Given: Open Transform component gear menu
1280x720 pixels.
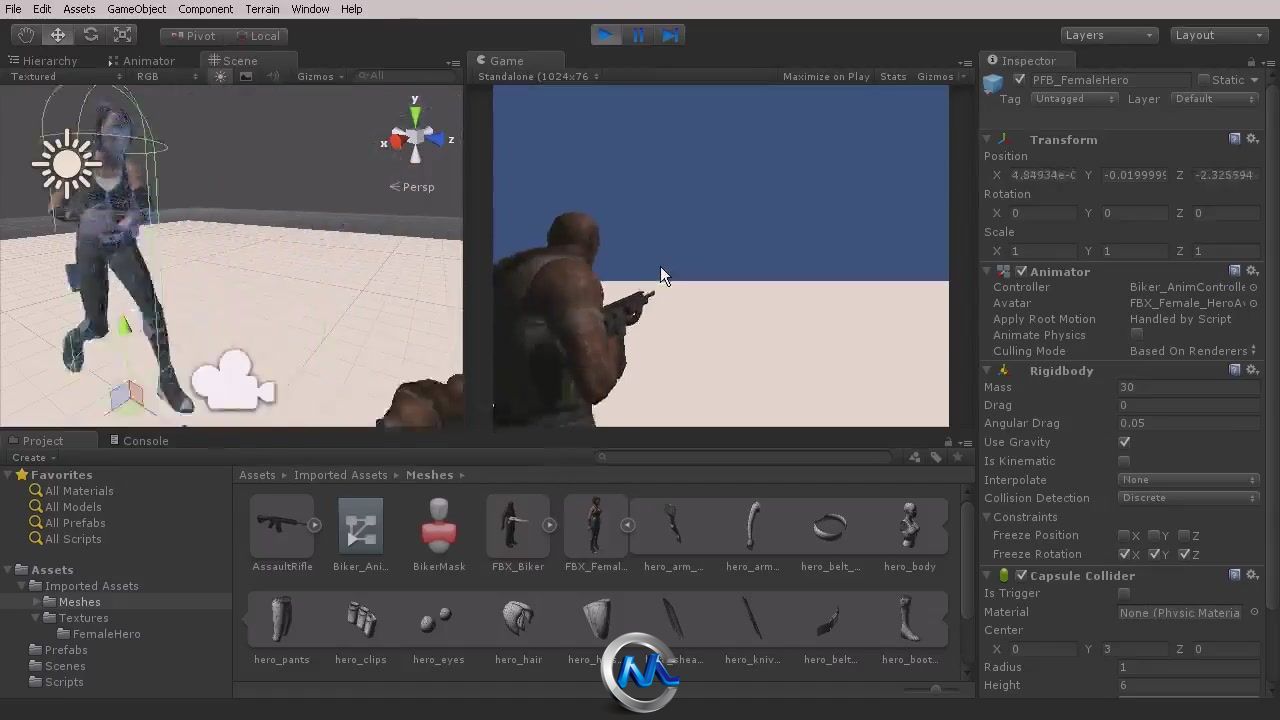Looking at the screenshot, I should tap(1252, 139).
